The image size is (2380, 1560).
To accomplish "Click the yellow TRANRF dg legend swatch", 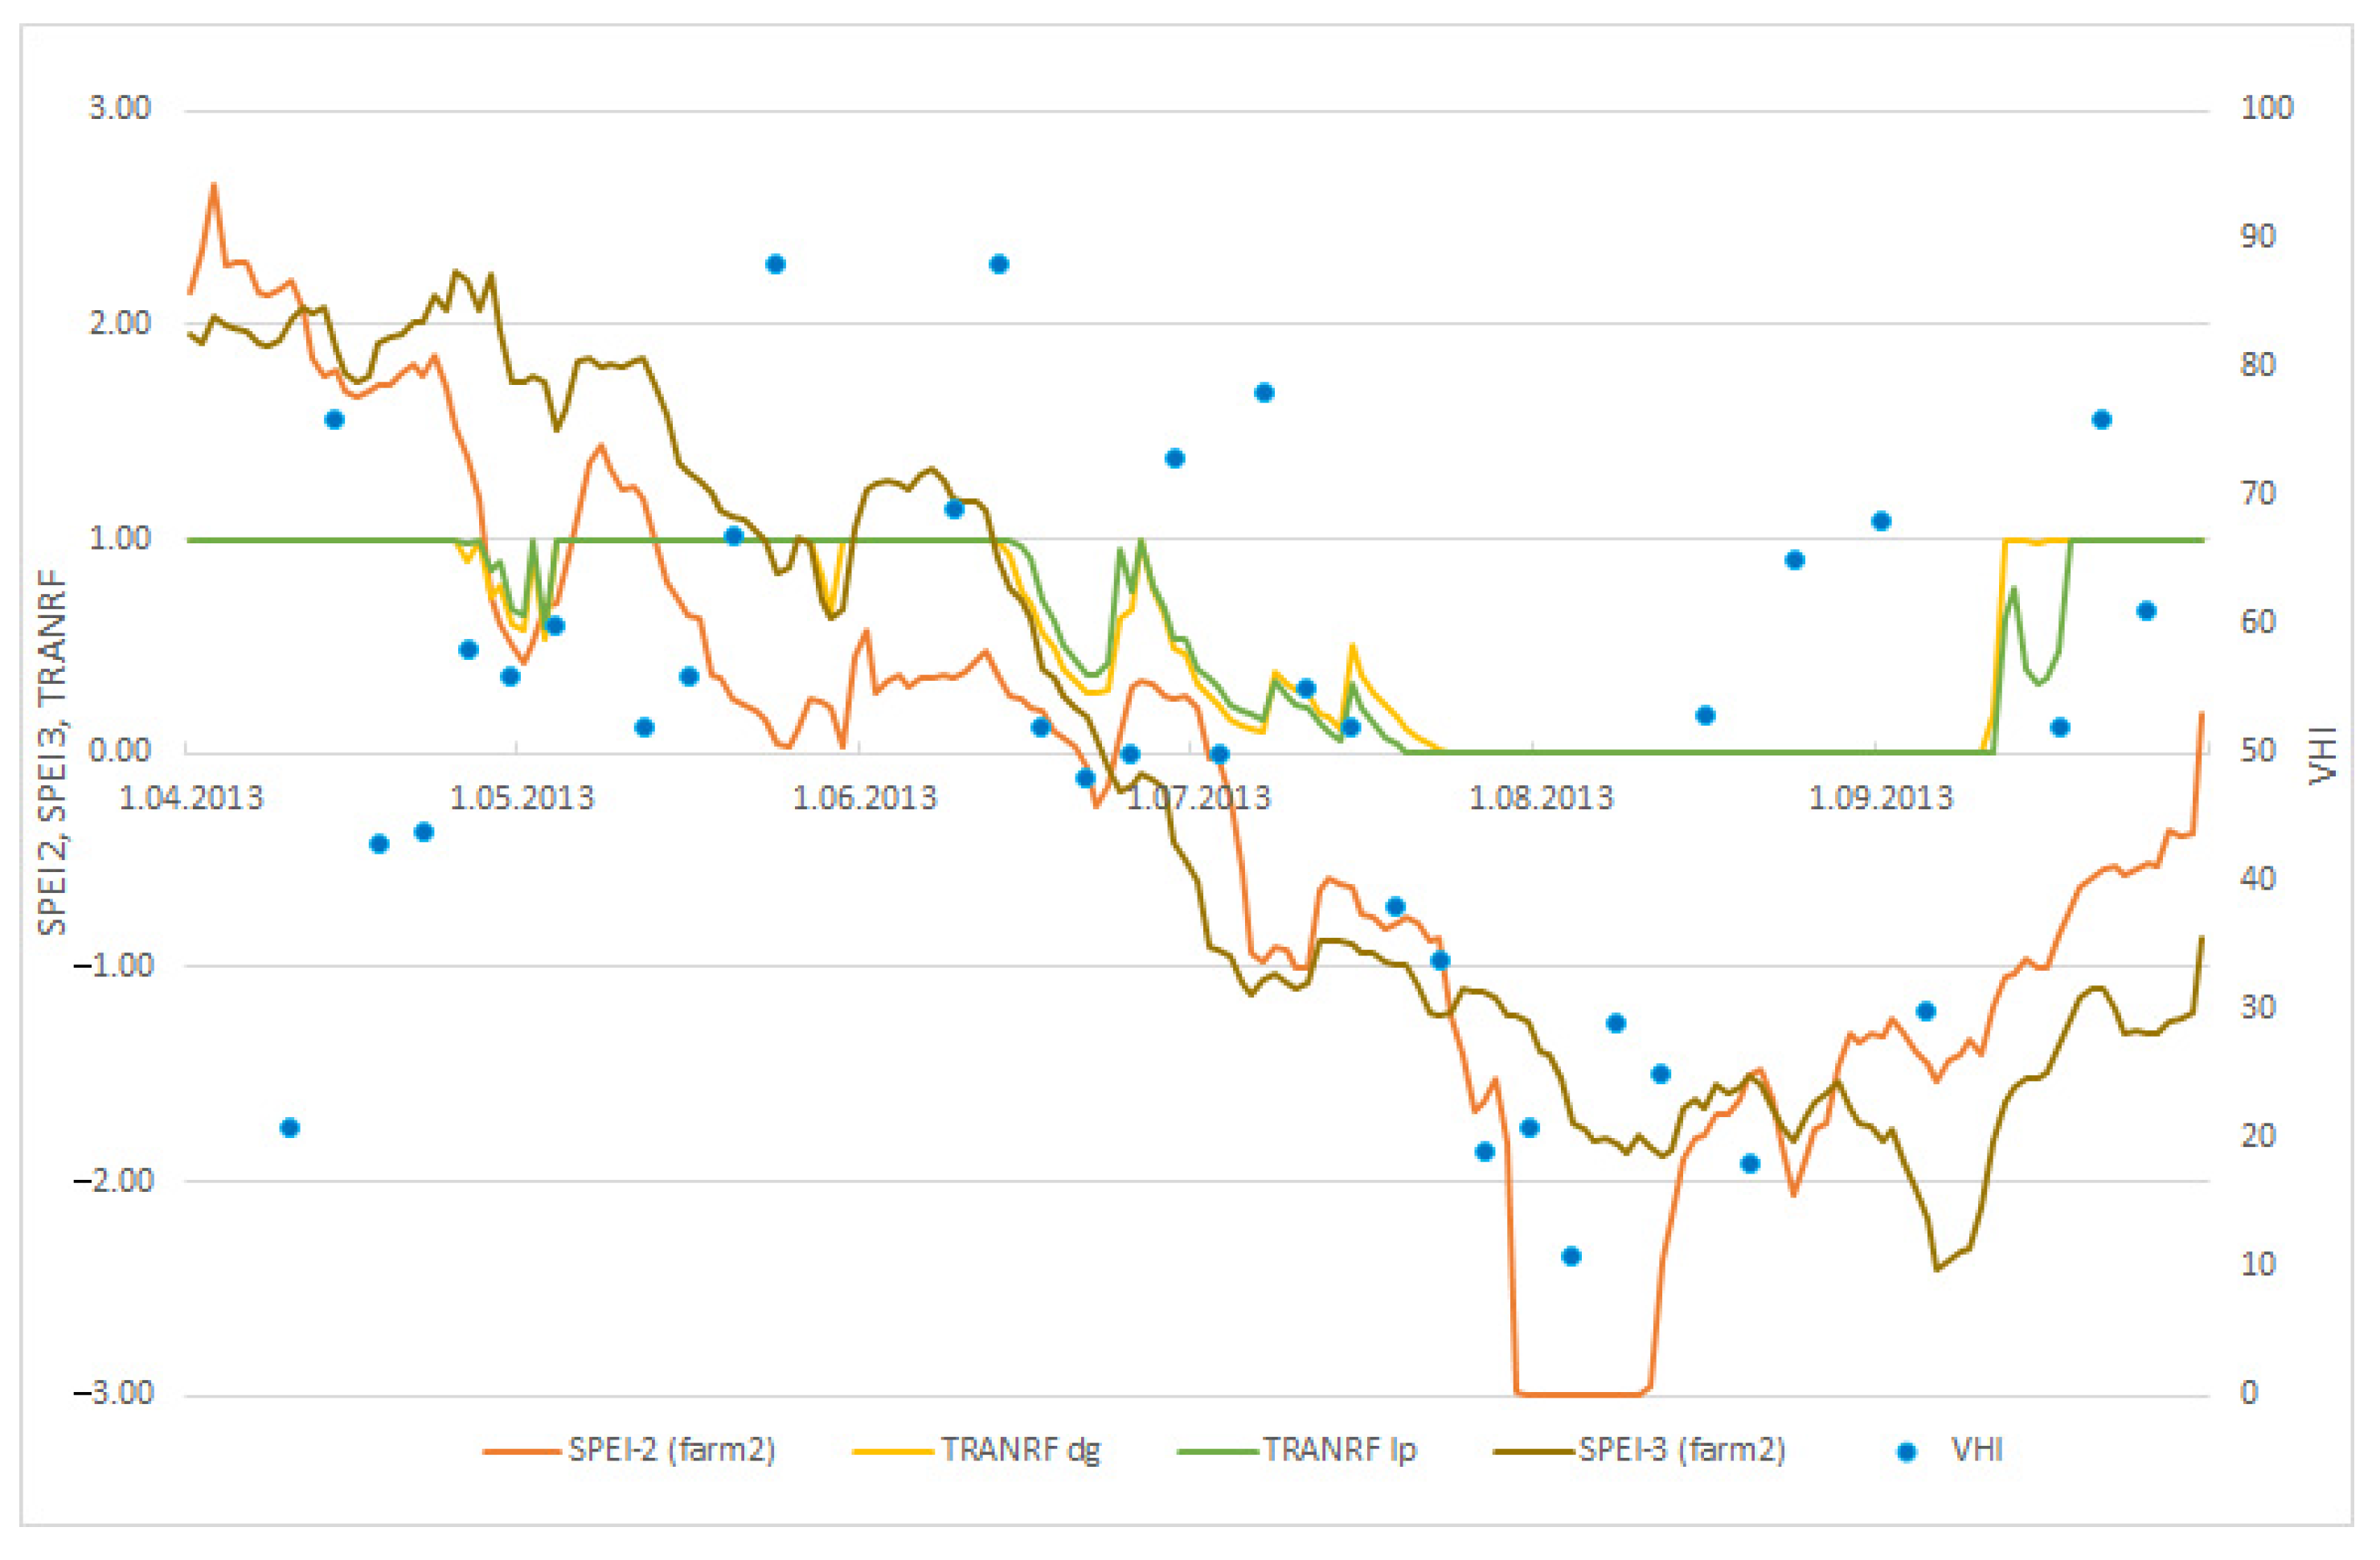I will coord(891,1451).
